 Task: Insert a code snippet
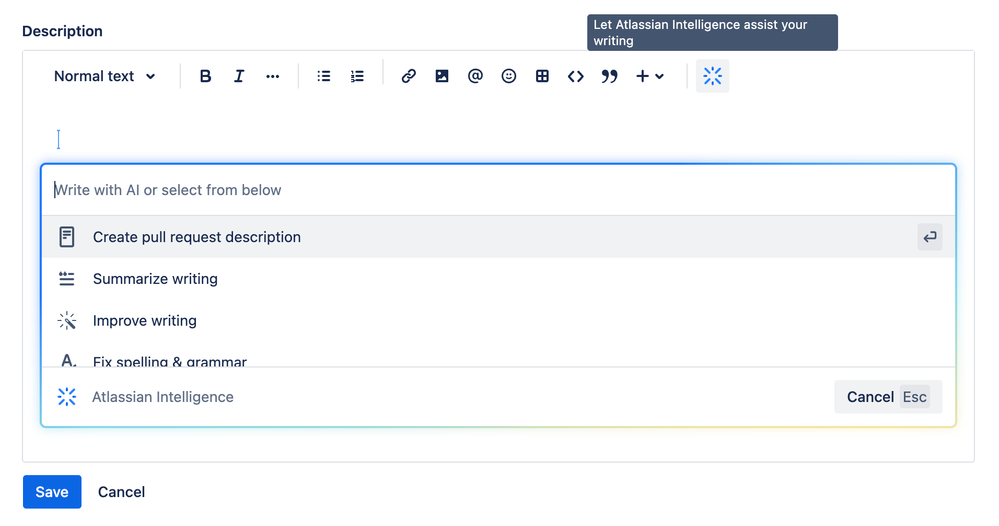(x=575, y=76)
